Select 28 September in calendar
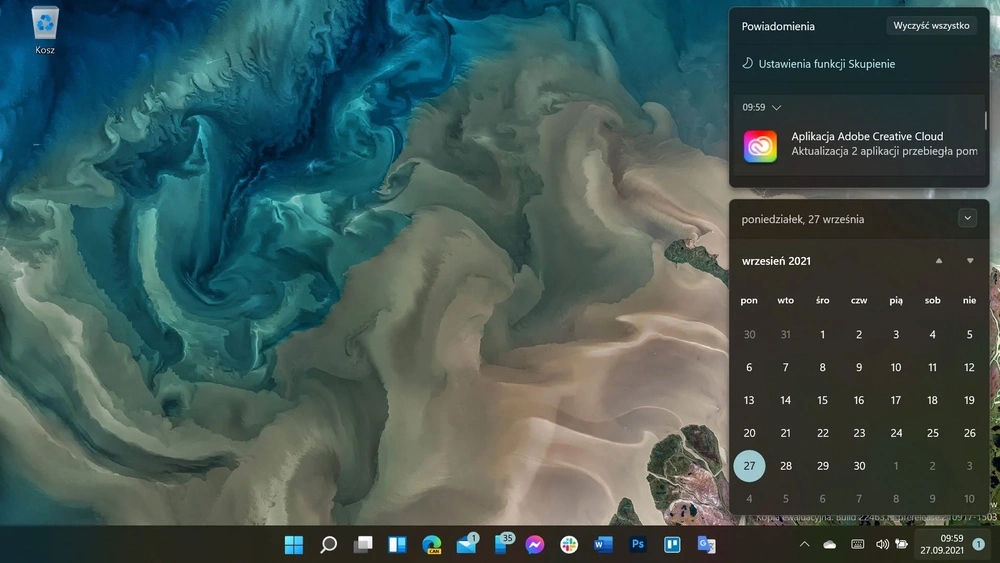Viewport: 1000px width, 563px height. coord(786,466)
